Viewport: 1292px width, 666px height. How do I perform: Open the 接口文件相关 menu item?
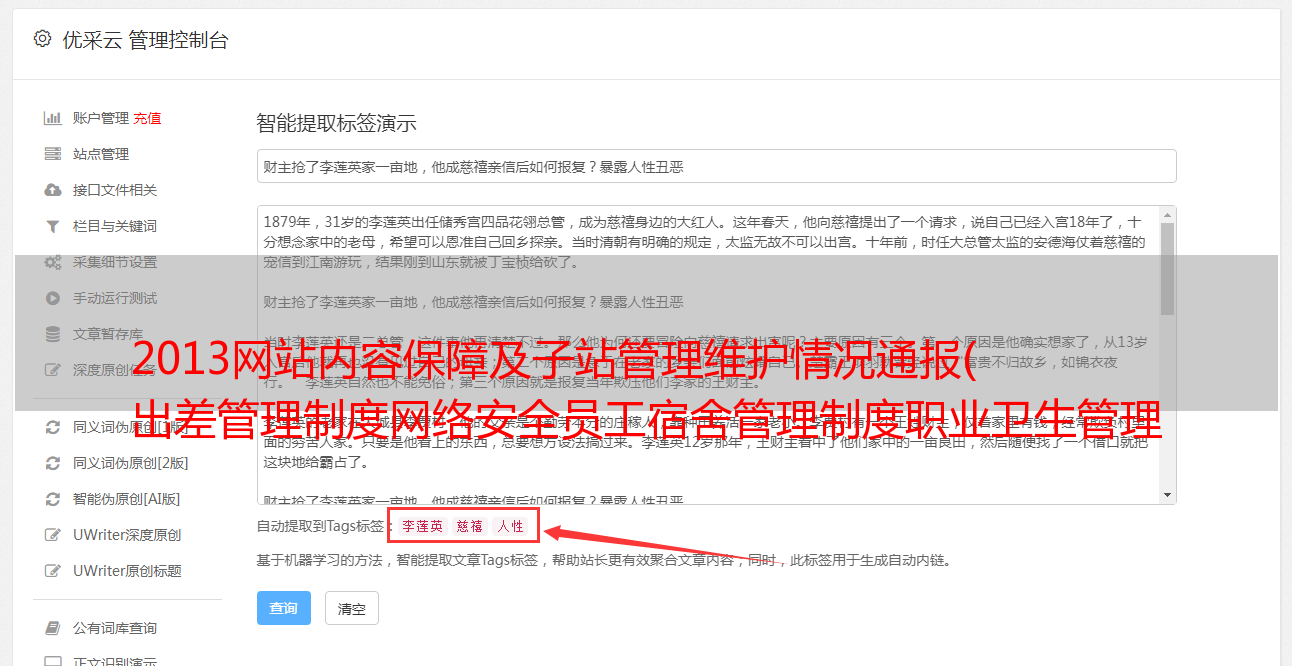[115, 190]
